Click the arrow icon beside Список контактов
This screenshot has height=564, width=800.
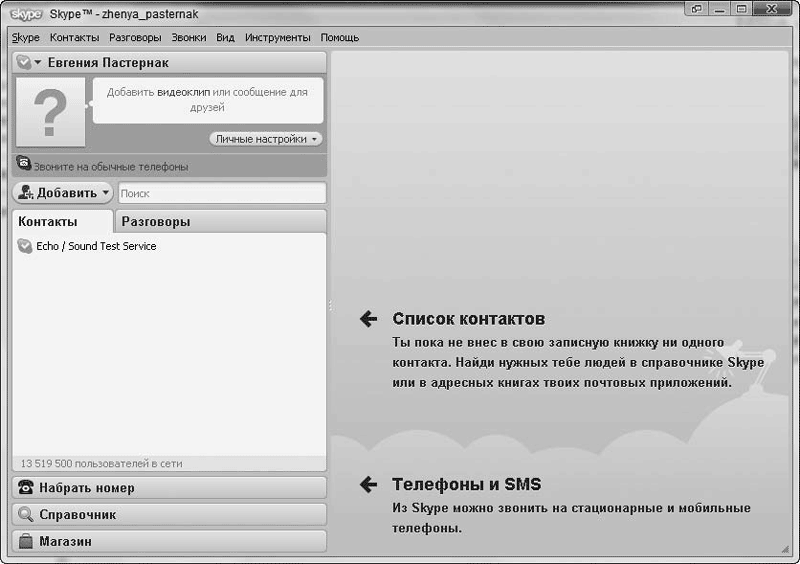[x=368, y=319]
